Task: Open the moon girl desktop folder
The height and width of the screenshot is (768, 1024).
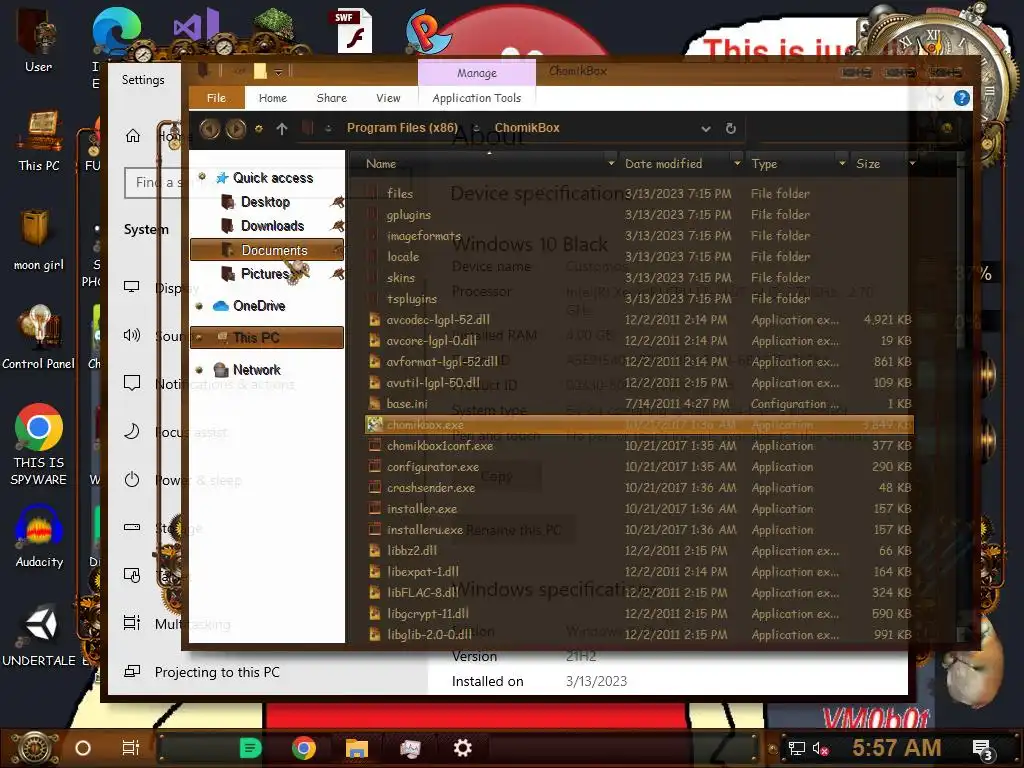Action: 39,240
